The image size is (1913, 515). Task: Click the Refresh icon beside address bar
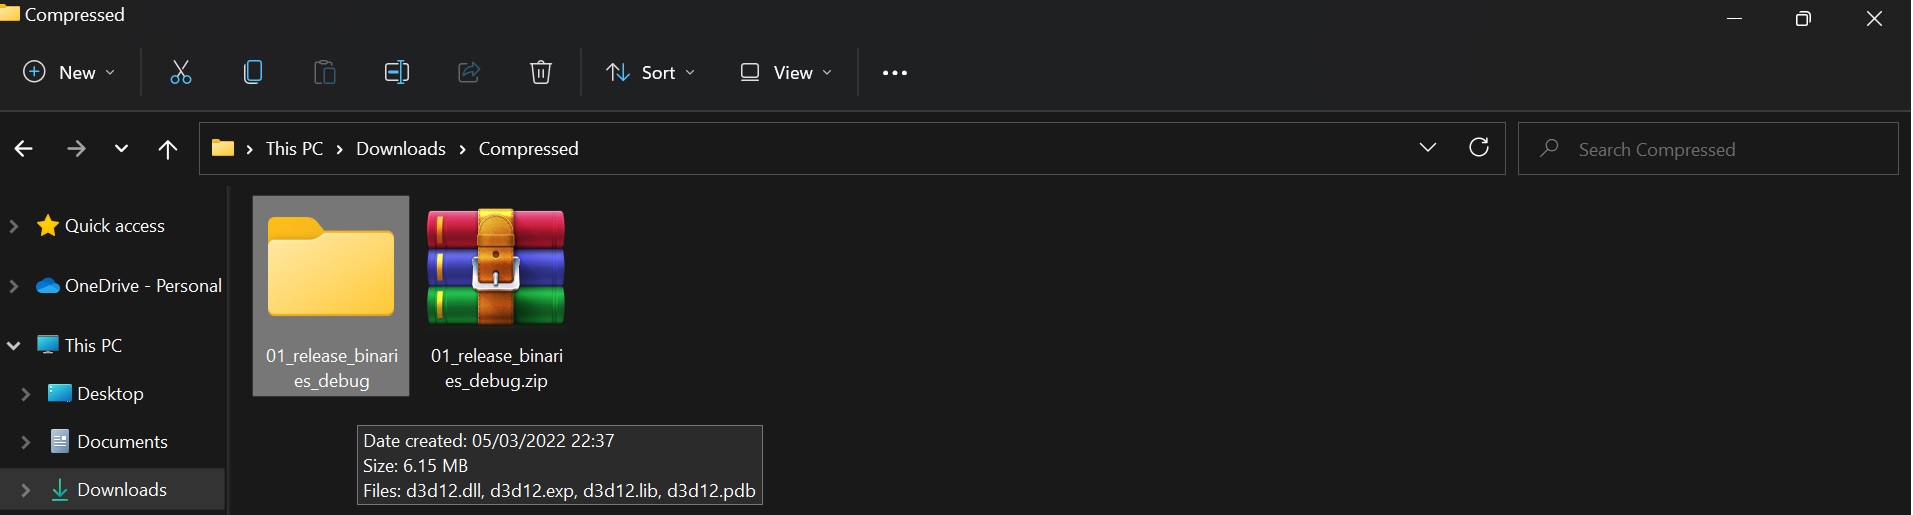click(x=1479, y=148)
